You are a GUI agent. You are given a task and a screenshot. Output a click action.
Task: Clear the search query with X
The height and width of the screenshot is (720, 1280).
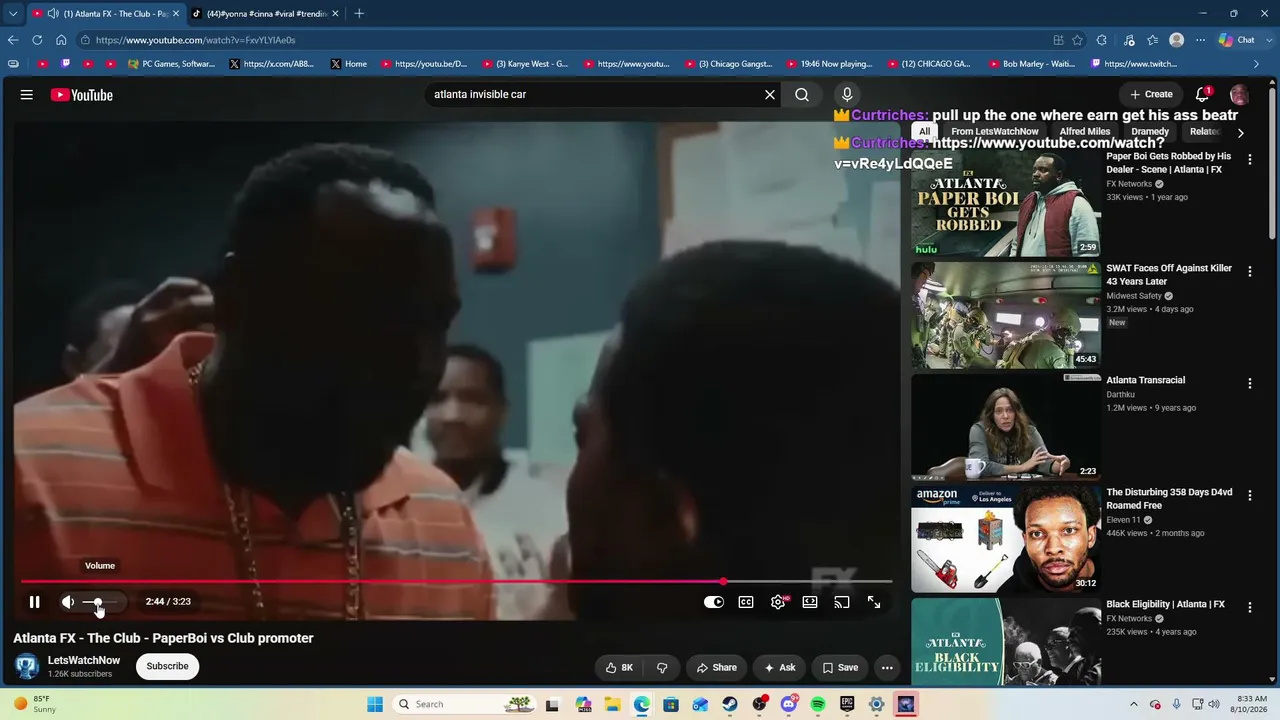[x=770, y=95]
